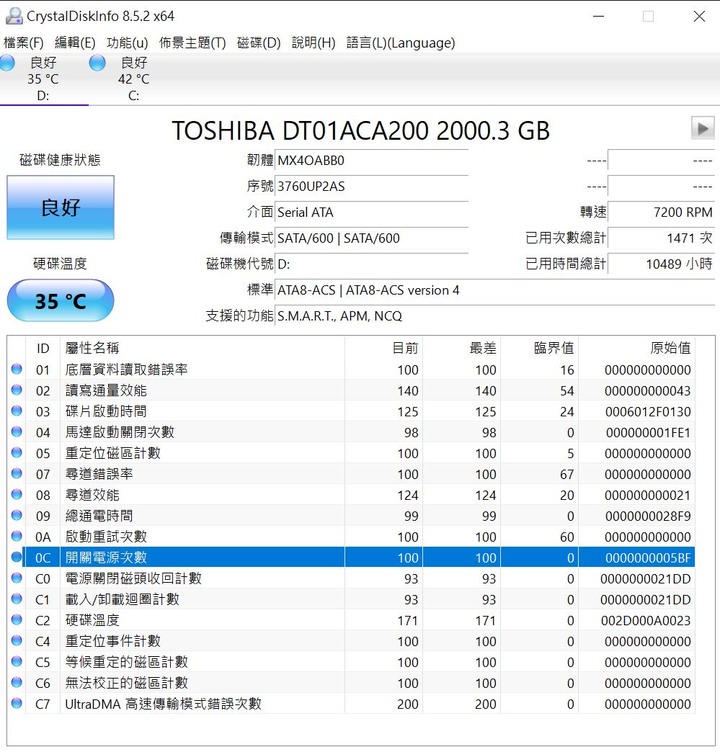Click status orb for attribute 0A row
The height and width of the screenshot is (752, 720).
[x=17, y=536]
